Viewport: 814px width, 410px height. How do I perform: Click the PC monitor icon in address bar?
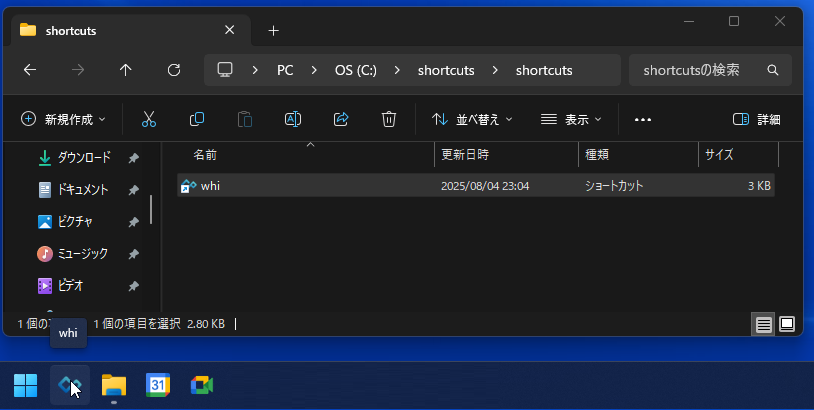[225, 70]
